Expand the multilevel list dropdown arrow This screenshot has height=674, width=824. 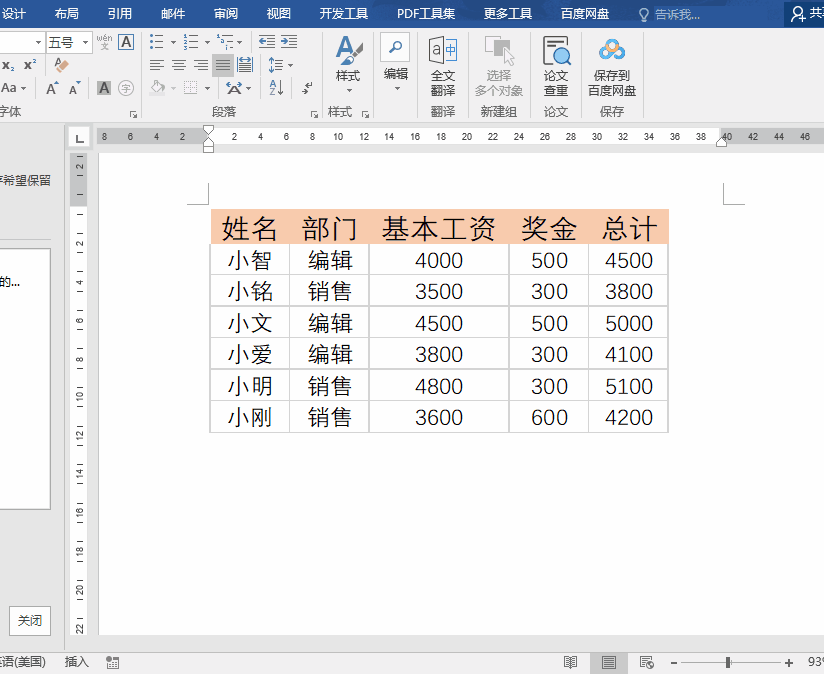pos(240,42)
